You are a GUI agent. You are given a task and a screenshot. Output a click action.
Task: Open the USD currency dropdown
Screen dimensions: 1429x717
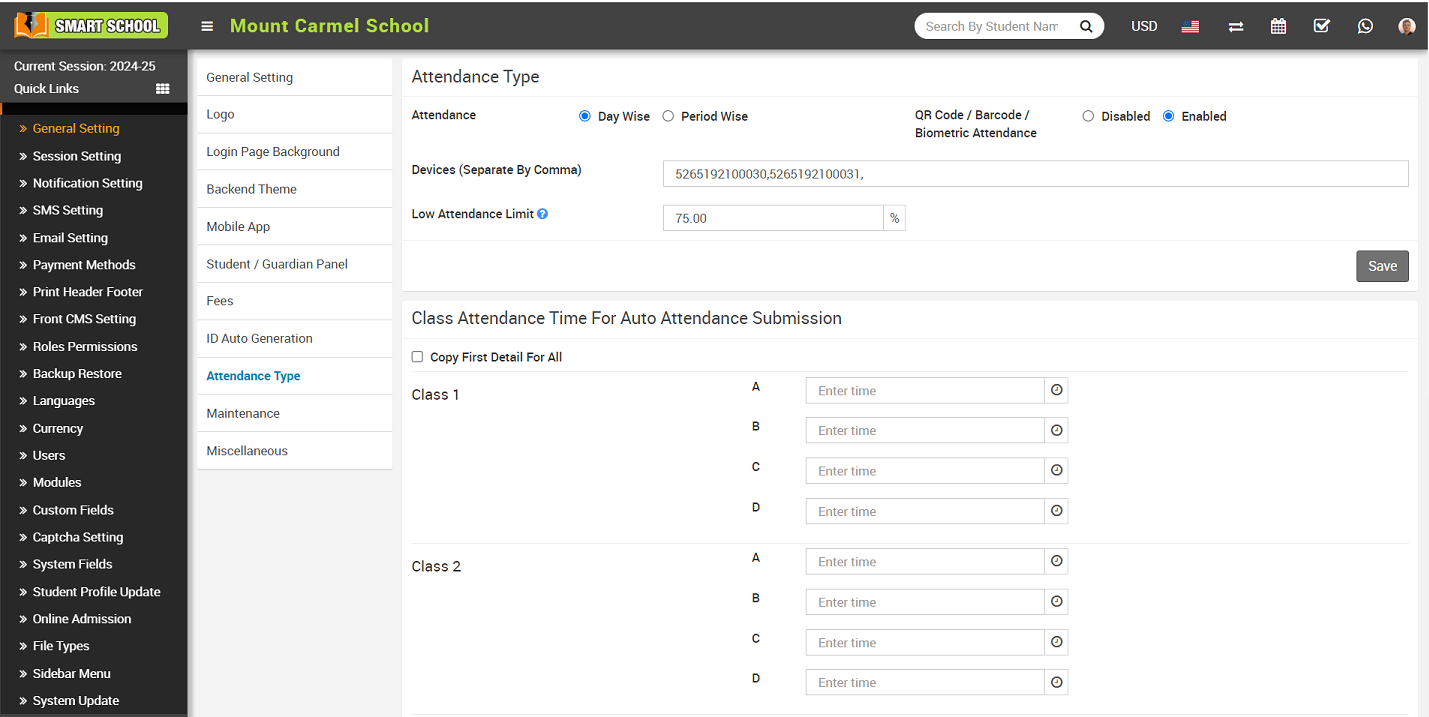(x=1144, y=27)
